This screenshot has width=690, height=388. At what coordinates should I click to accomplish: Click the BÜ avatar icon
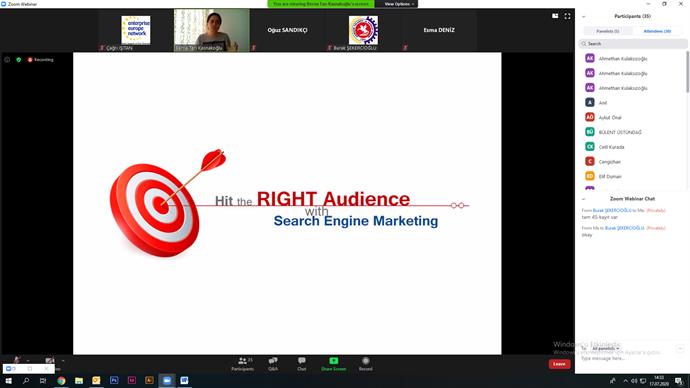click(x=590, y=132)
